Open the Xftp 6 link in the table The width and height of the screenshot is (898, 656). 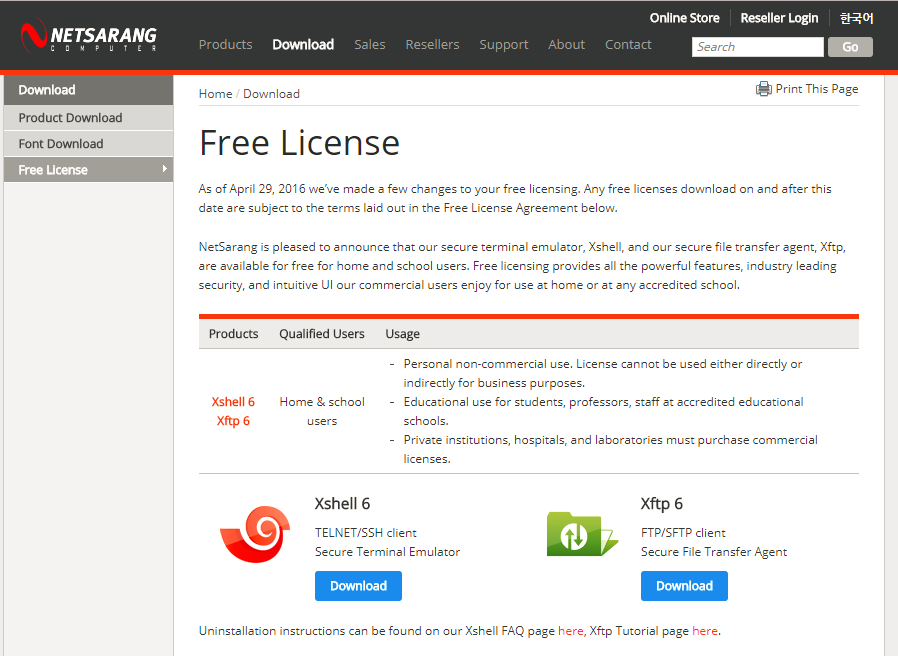point(233,421)
